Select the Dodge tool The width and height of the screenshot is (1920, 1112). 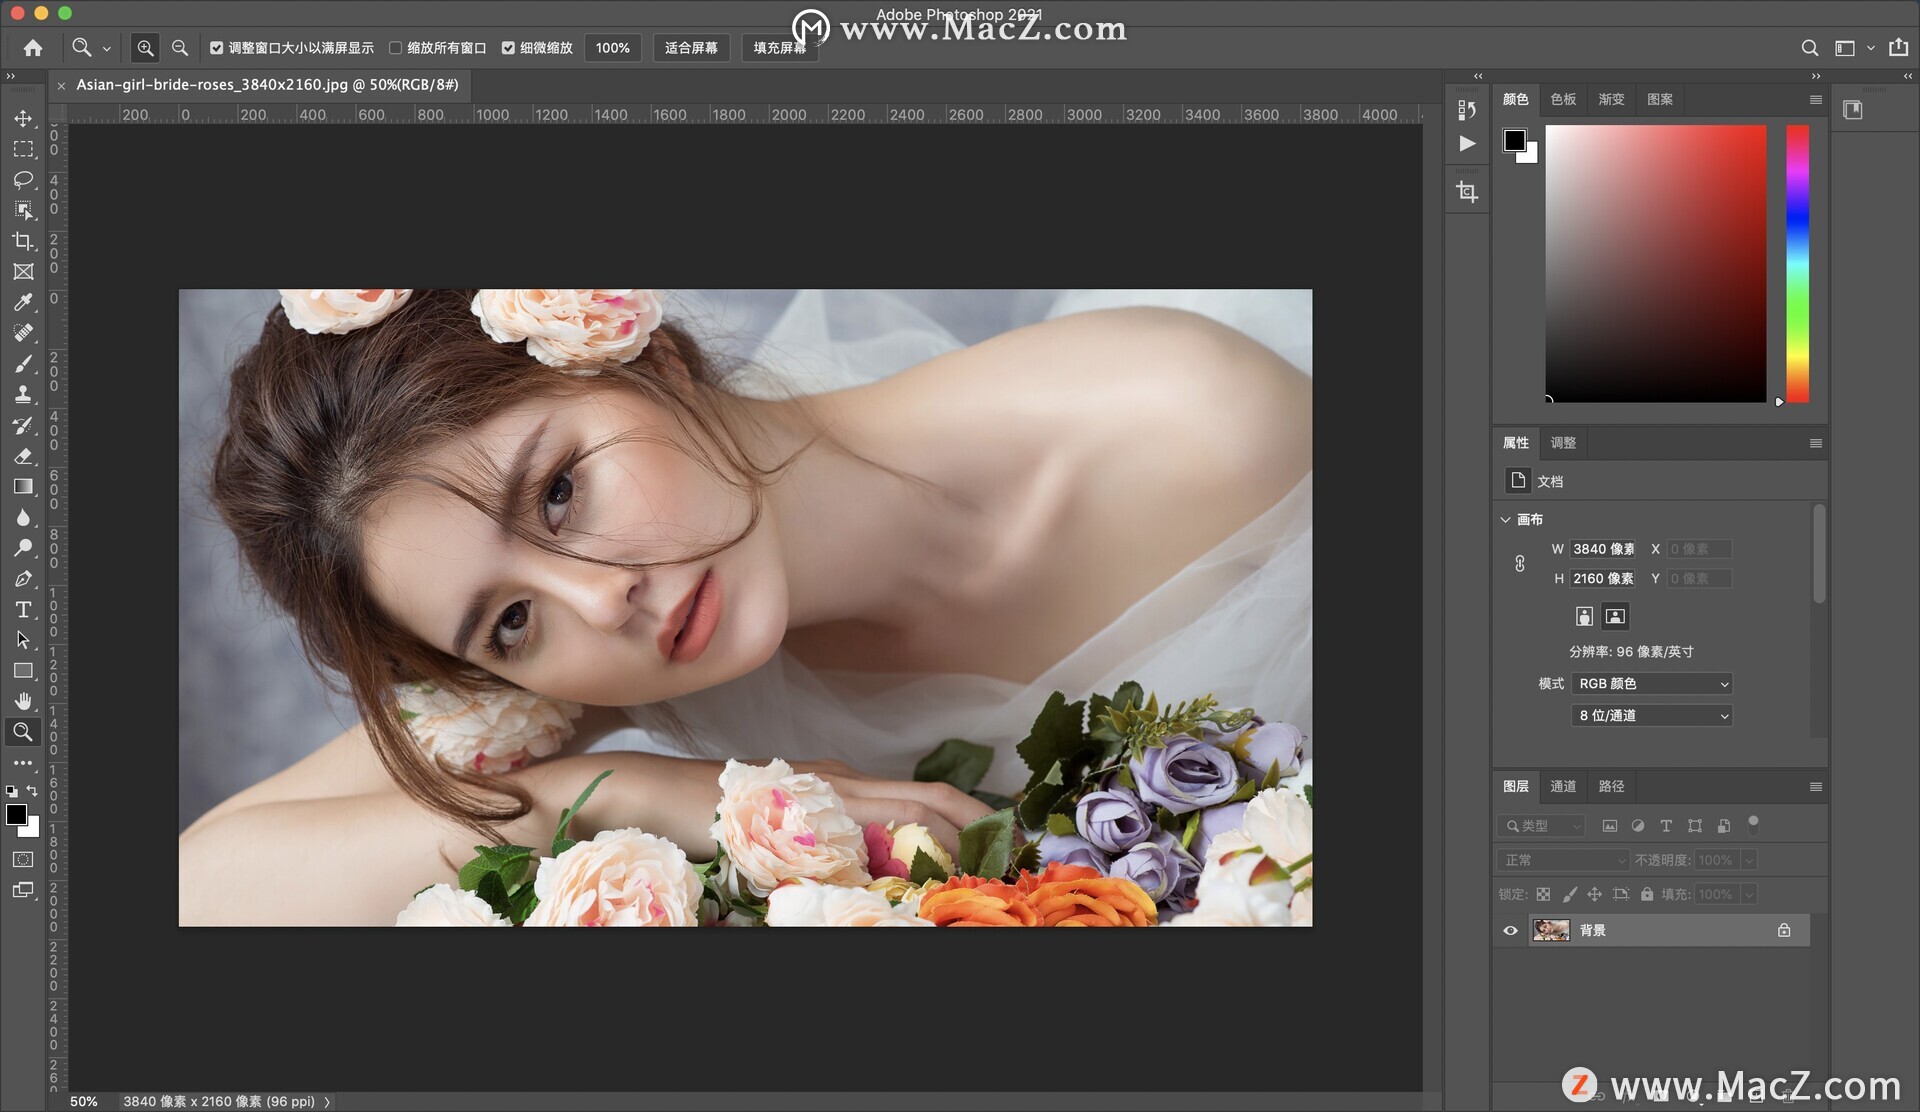click(23, 548)
